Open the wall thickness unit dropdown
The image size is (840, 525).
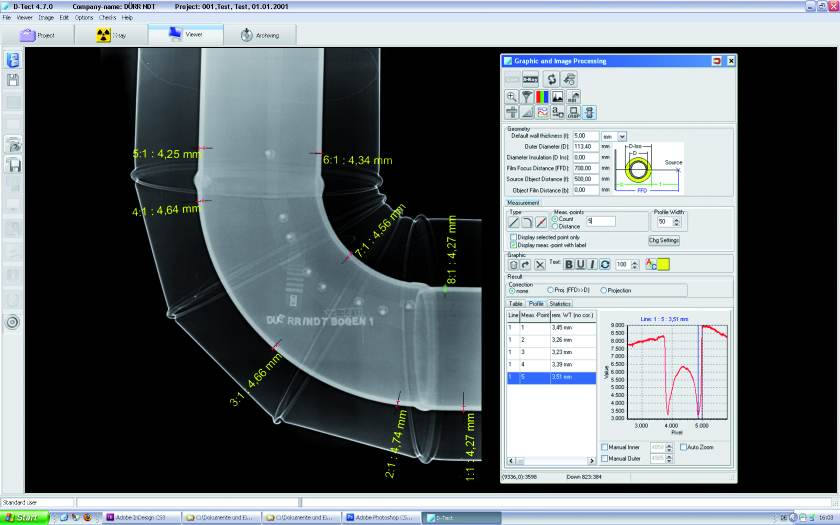tap(622, 135)
